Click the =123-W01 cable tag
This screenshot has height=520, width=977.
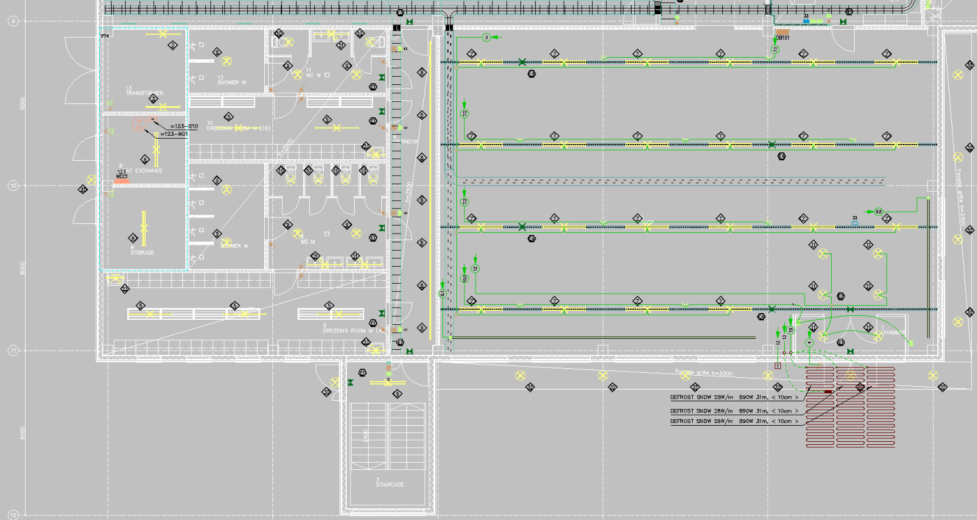pyautogui.click(x=173, y=133)
